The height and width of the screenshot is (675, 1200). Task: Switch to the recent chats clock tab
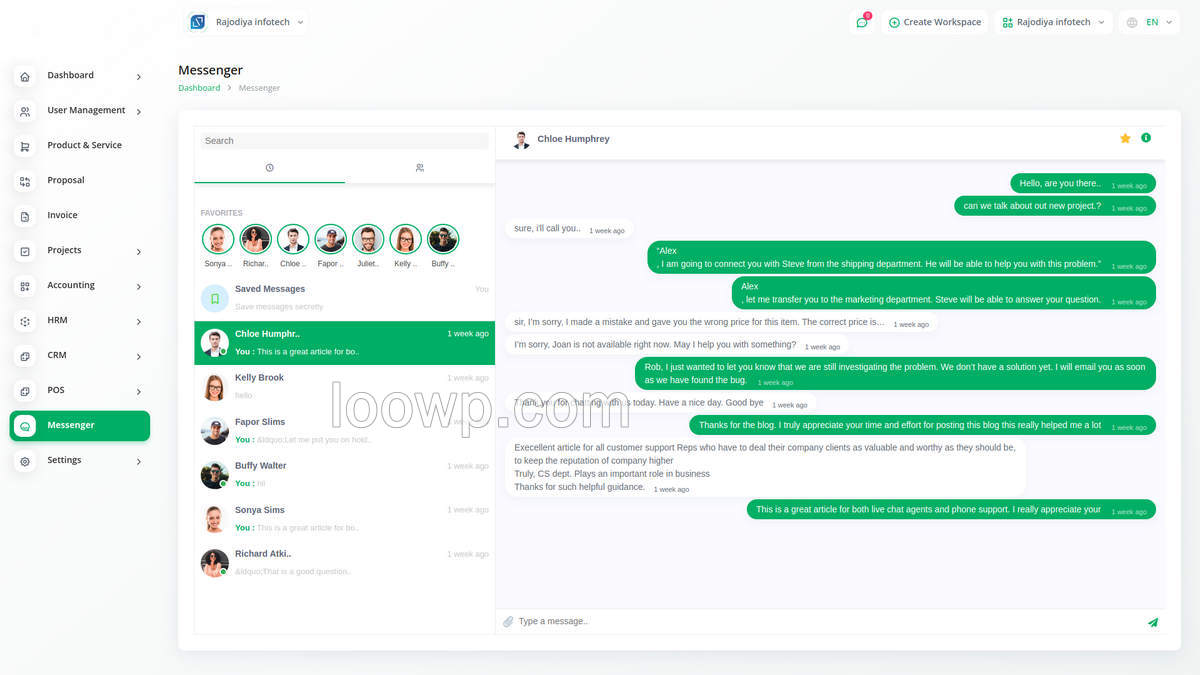(x=270, y=168)
